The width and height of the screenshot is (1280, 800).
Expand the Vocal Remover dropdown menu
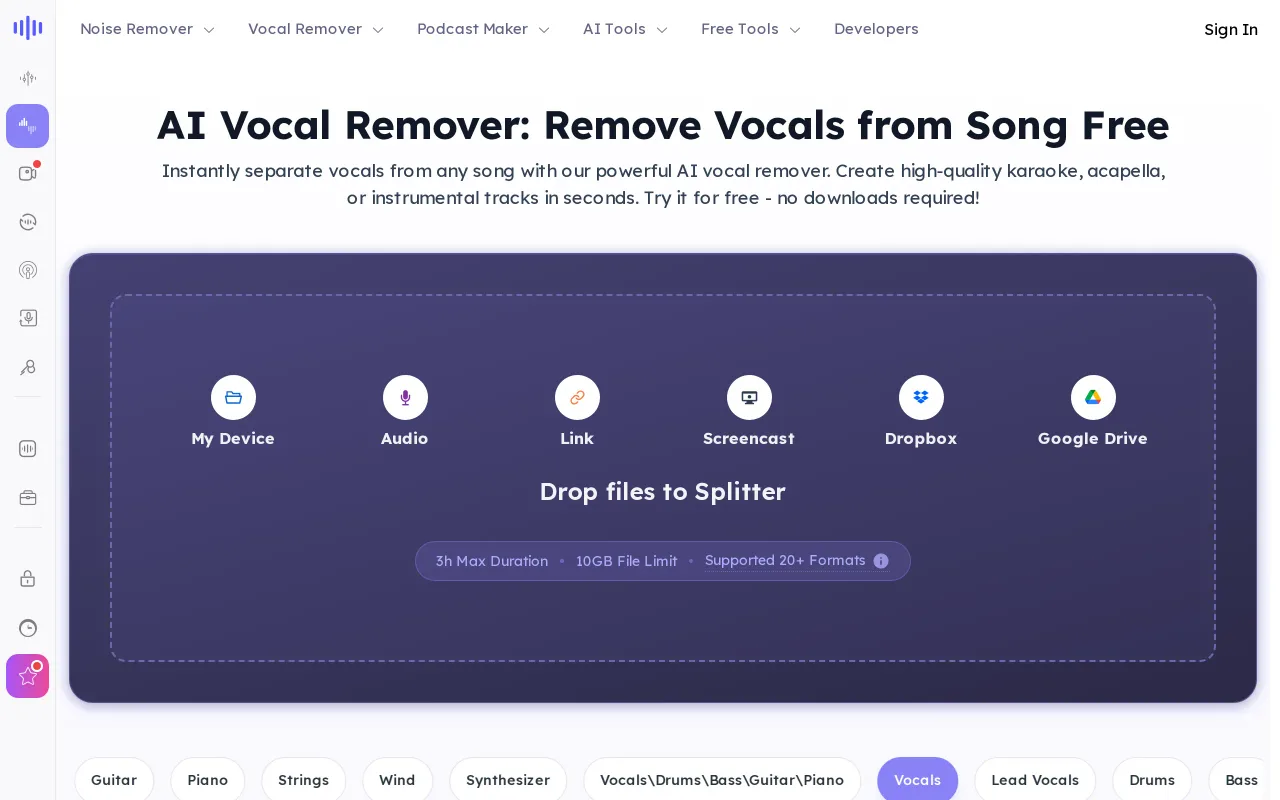click(x=316, y=29)
